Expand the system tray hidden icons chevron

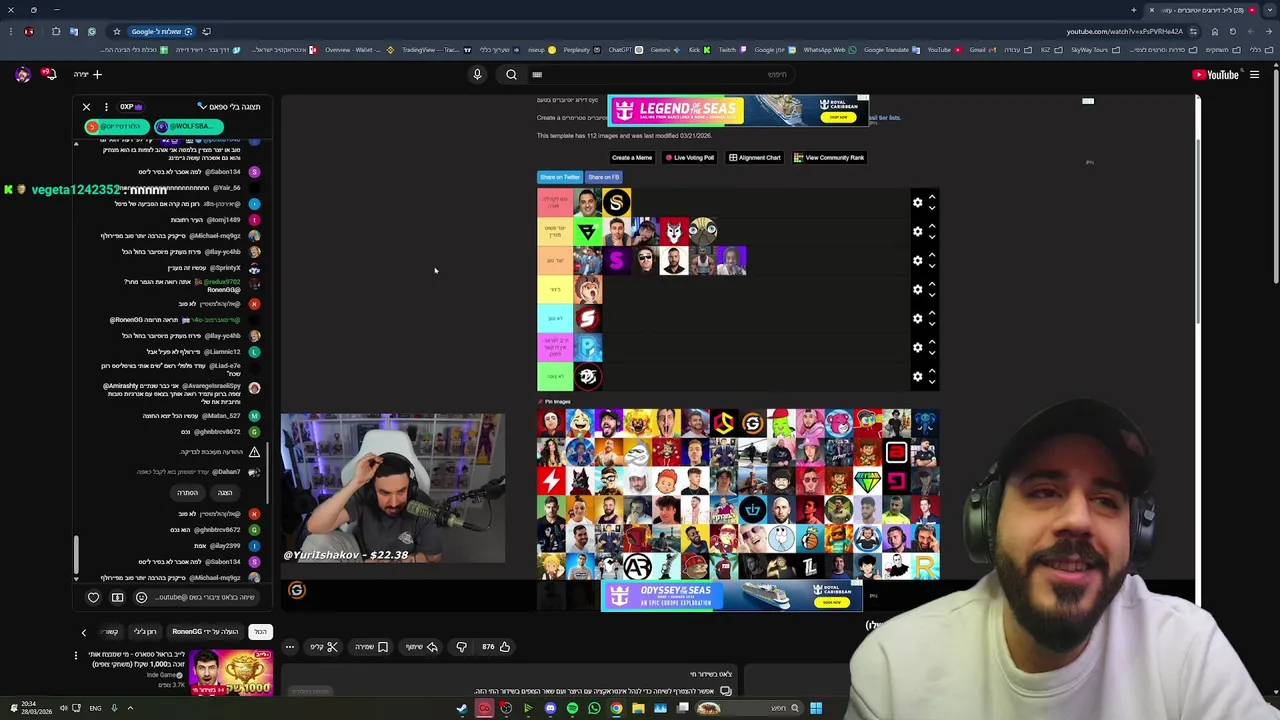[130, 708]
